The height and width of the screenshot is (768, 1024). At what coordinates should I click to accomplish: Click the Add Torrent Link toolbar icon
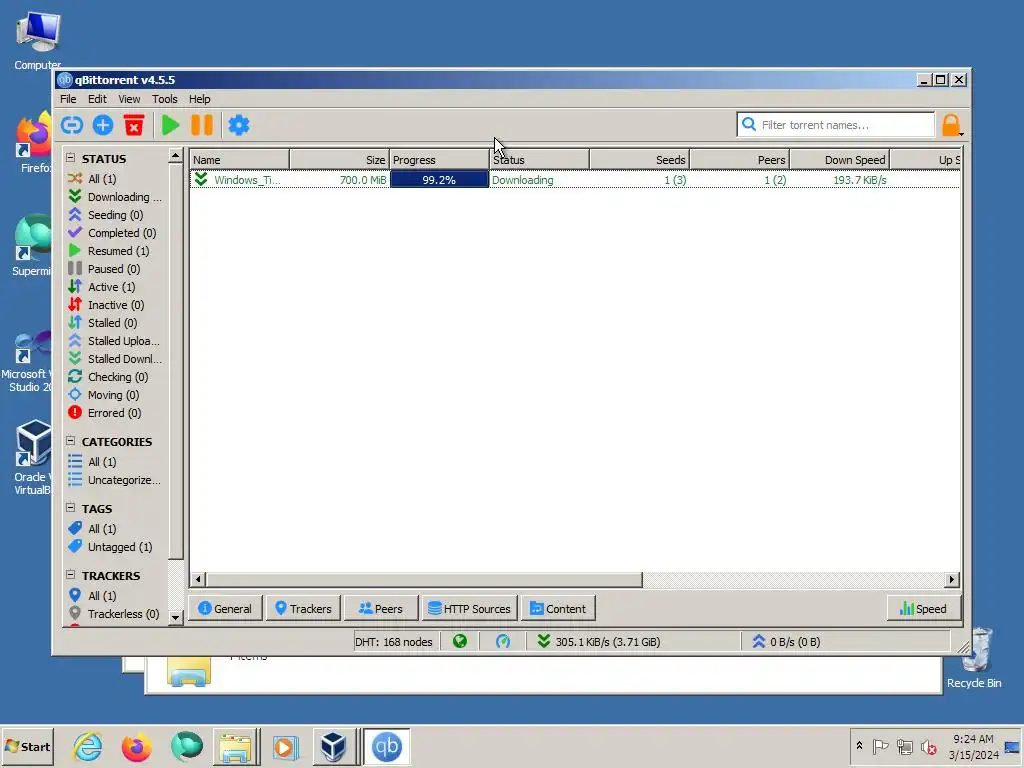point(72,125)
